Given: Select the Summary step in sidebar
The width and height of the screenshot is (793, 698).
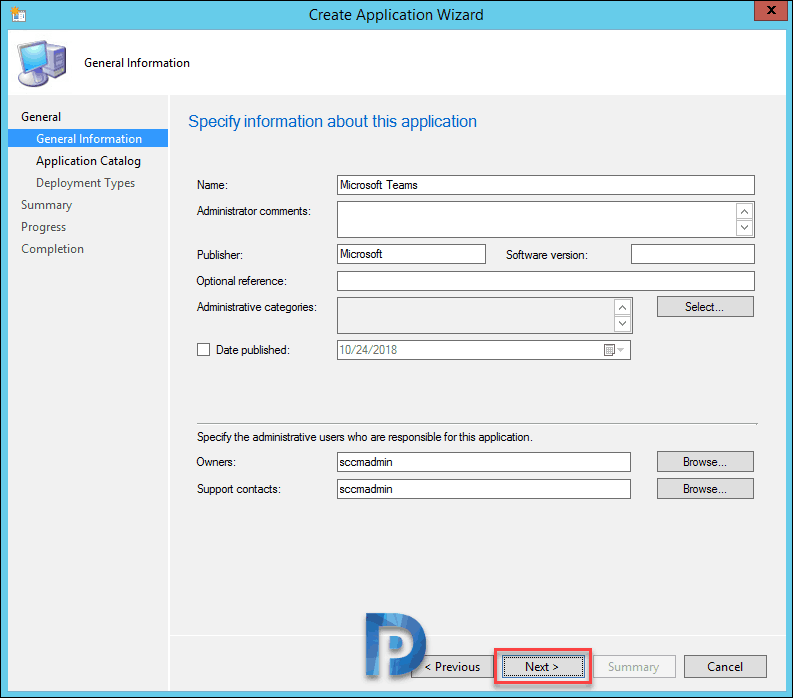Looking at the screenshot, I should coord(47,205).
